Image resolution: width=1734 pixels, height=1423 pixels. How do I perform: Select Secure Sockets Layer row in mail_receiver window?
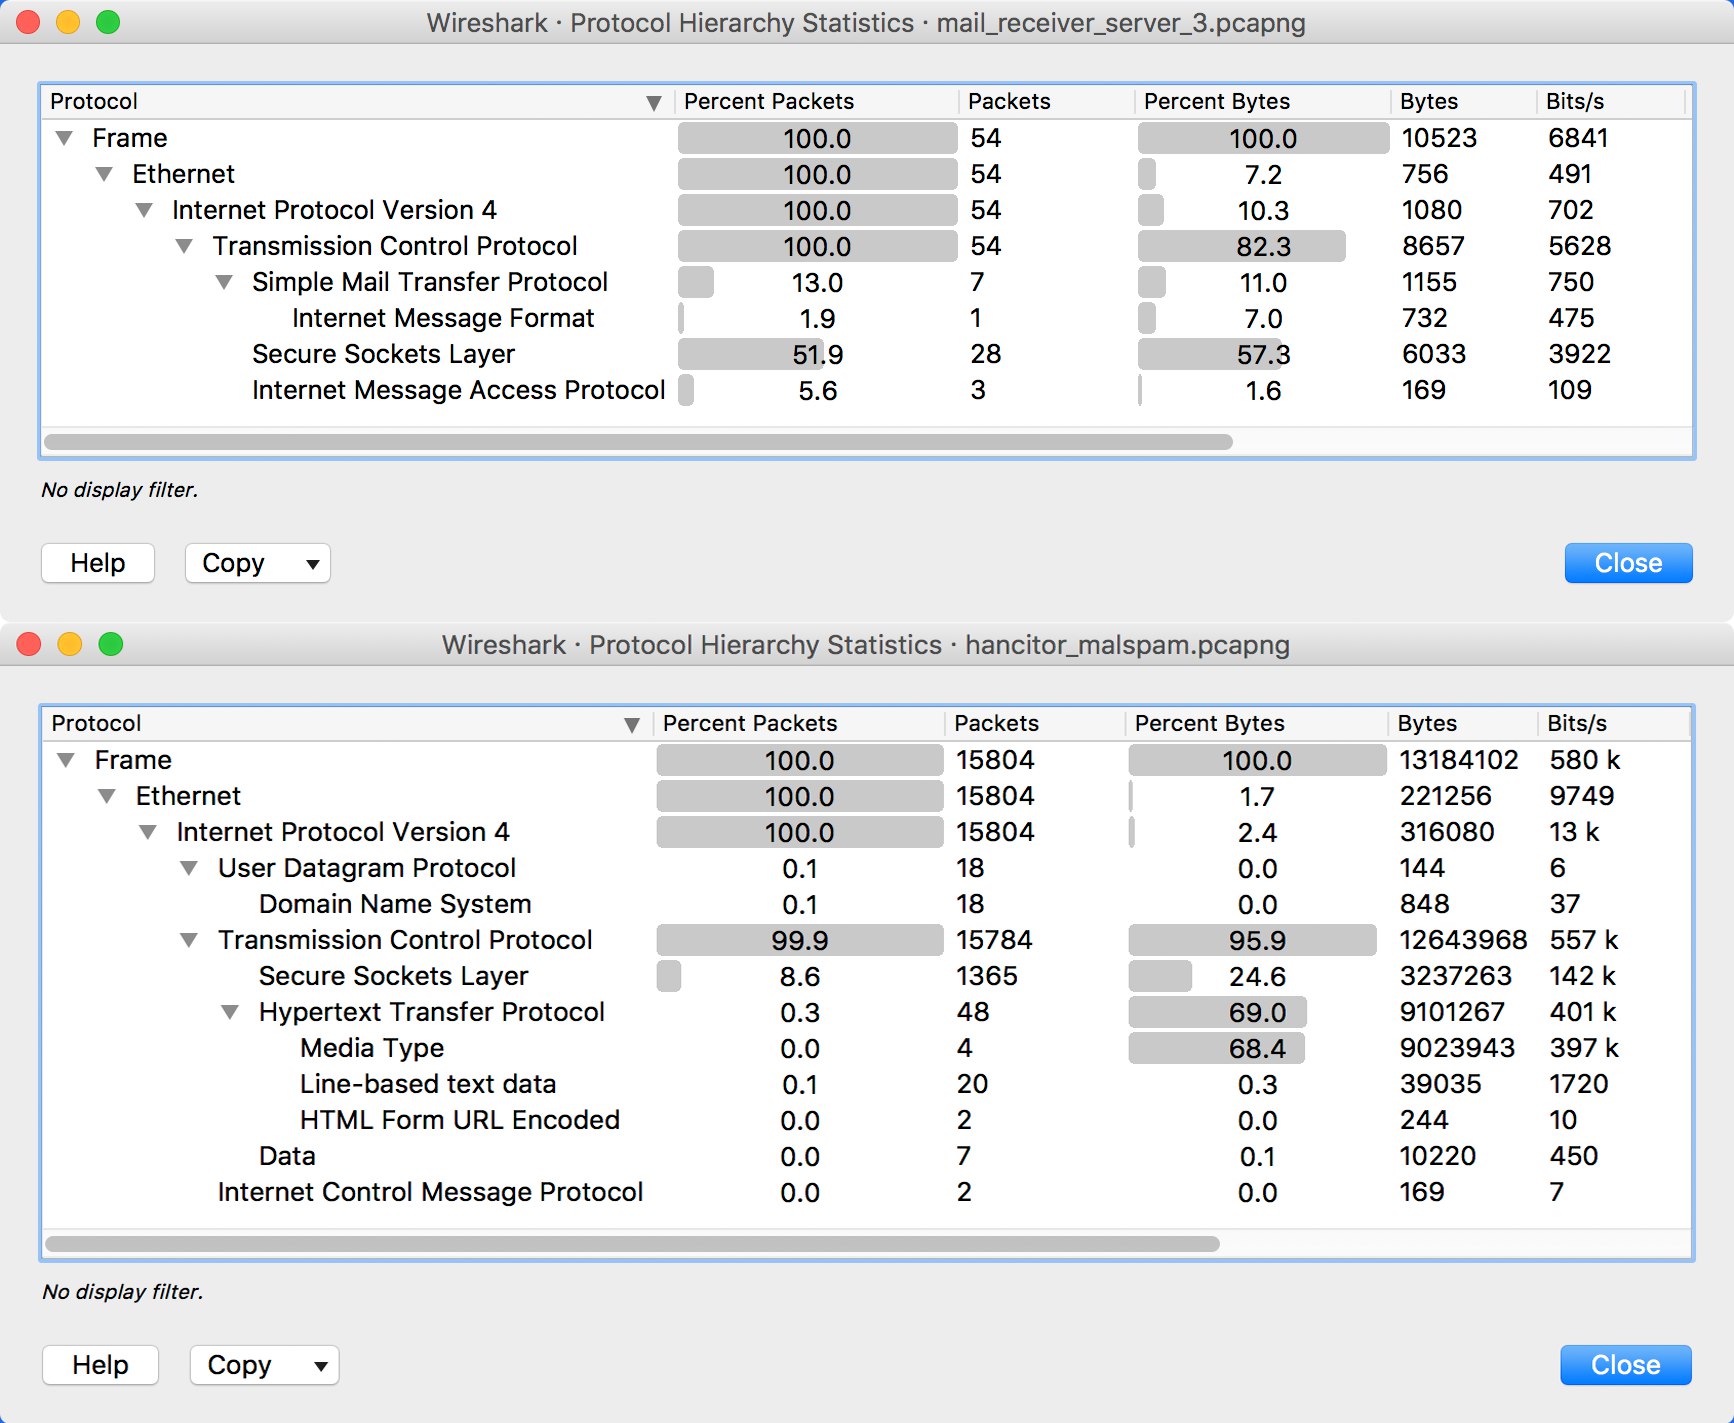click(x=866, y=354)
